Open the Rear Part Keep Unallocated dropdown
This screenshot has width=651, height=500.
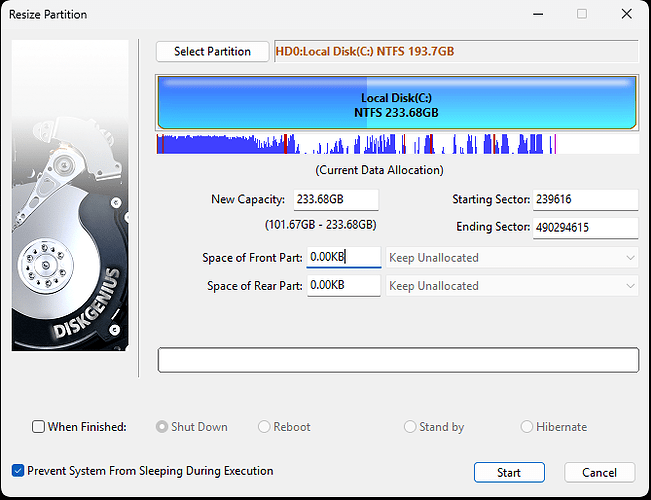pyautogui.click(x=512, y=286)
